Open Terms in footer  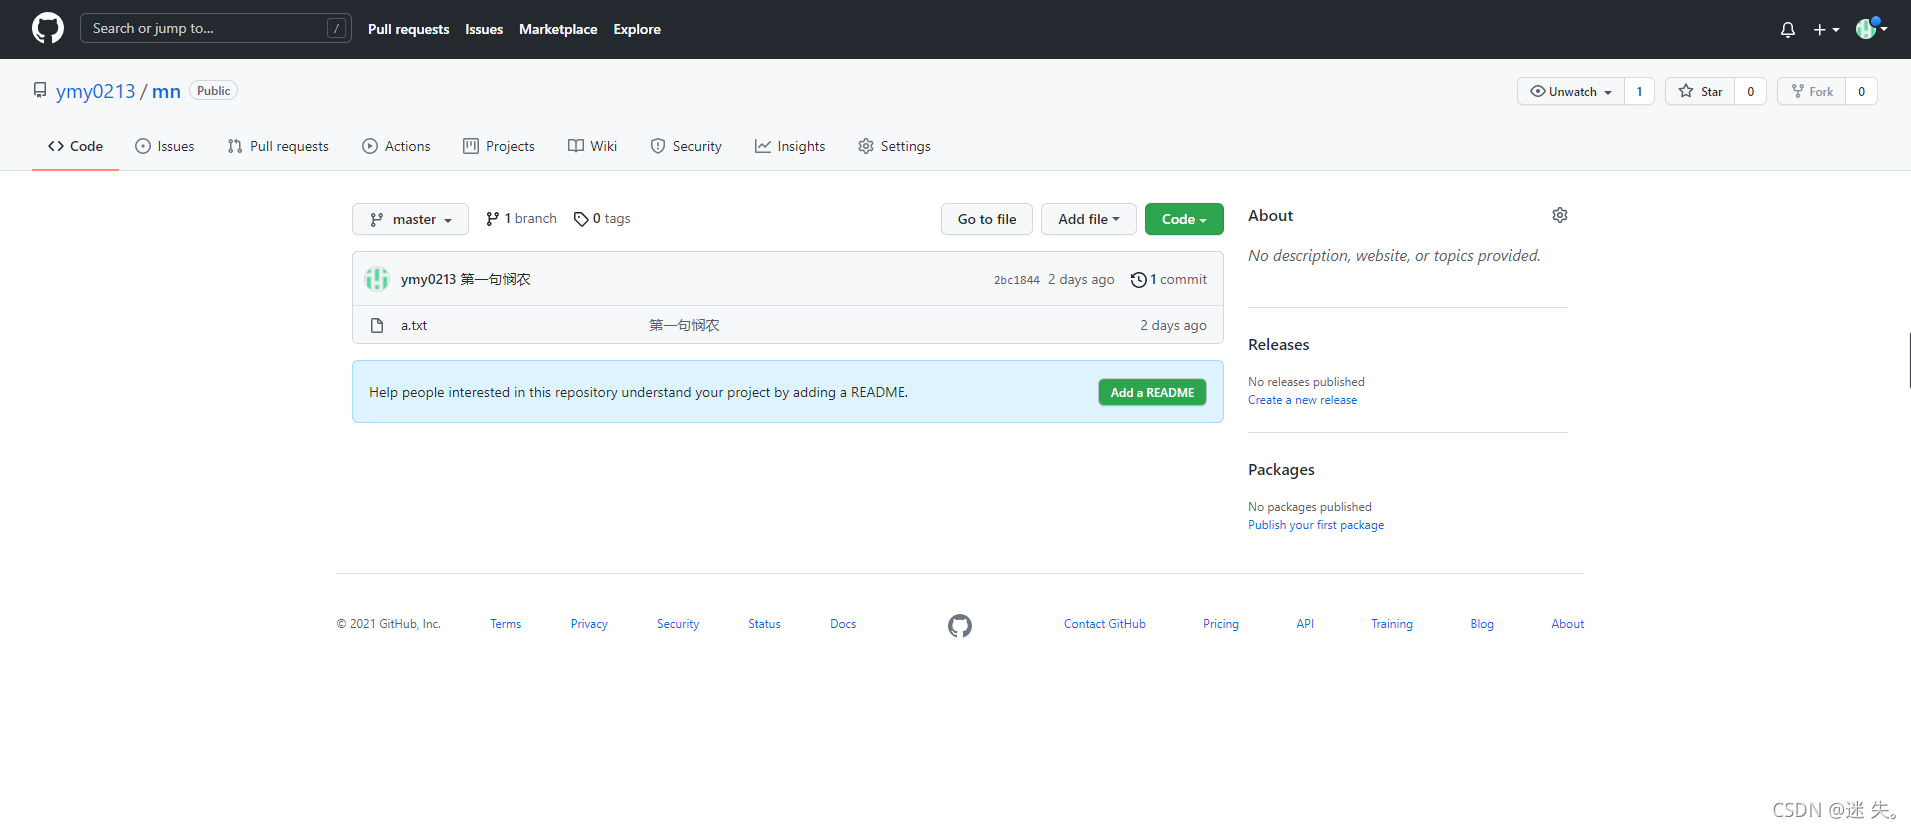coord(505,624)
